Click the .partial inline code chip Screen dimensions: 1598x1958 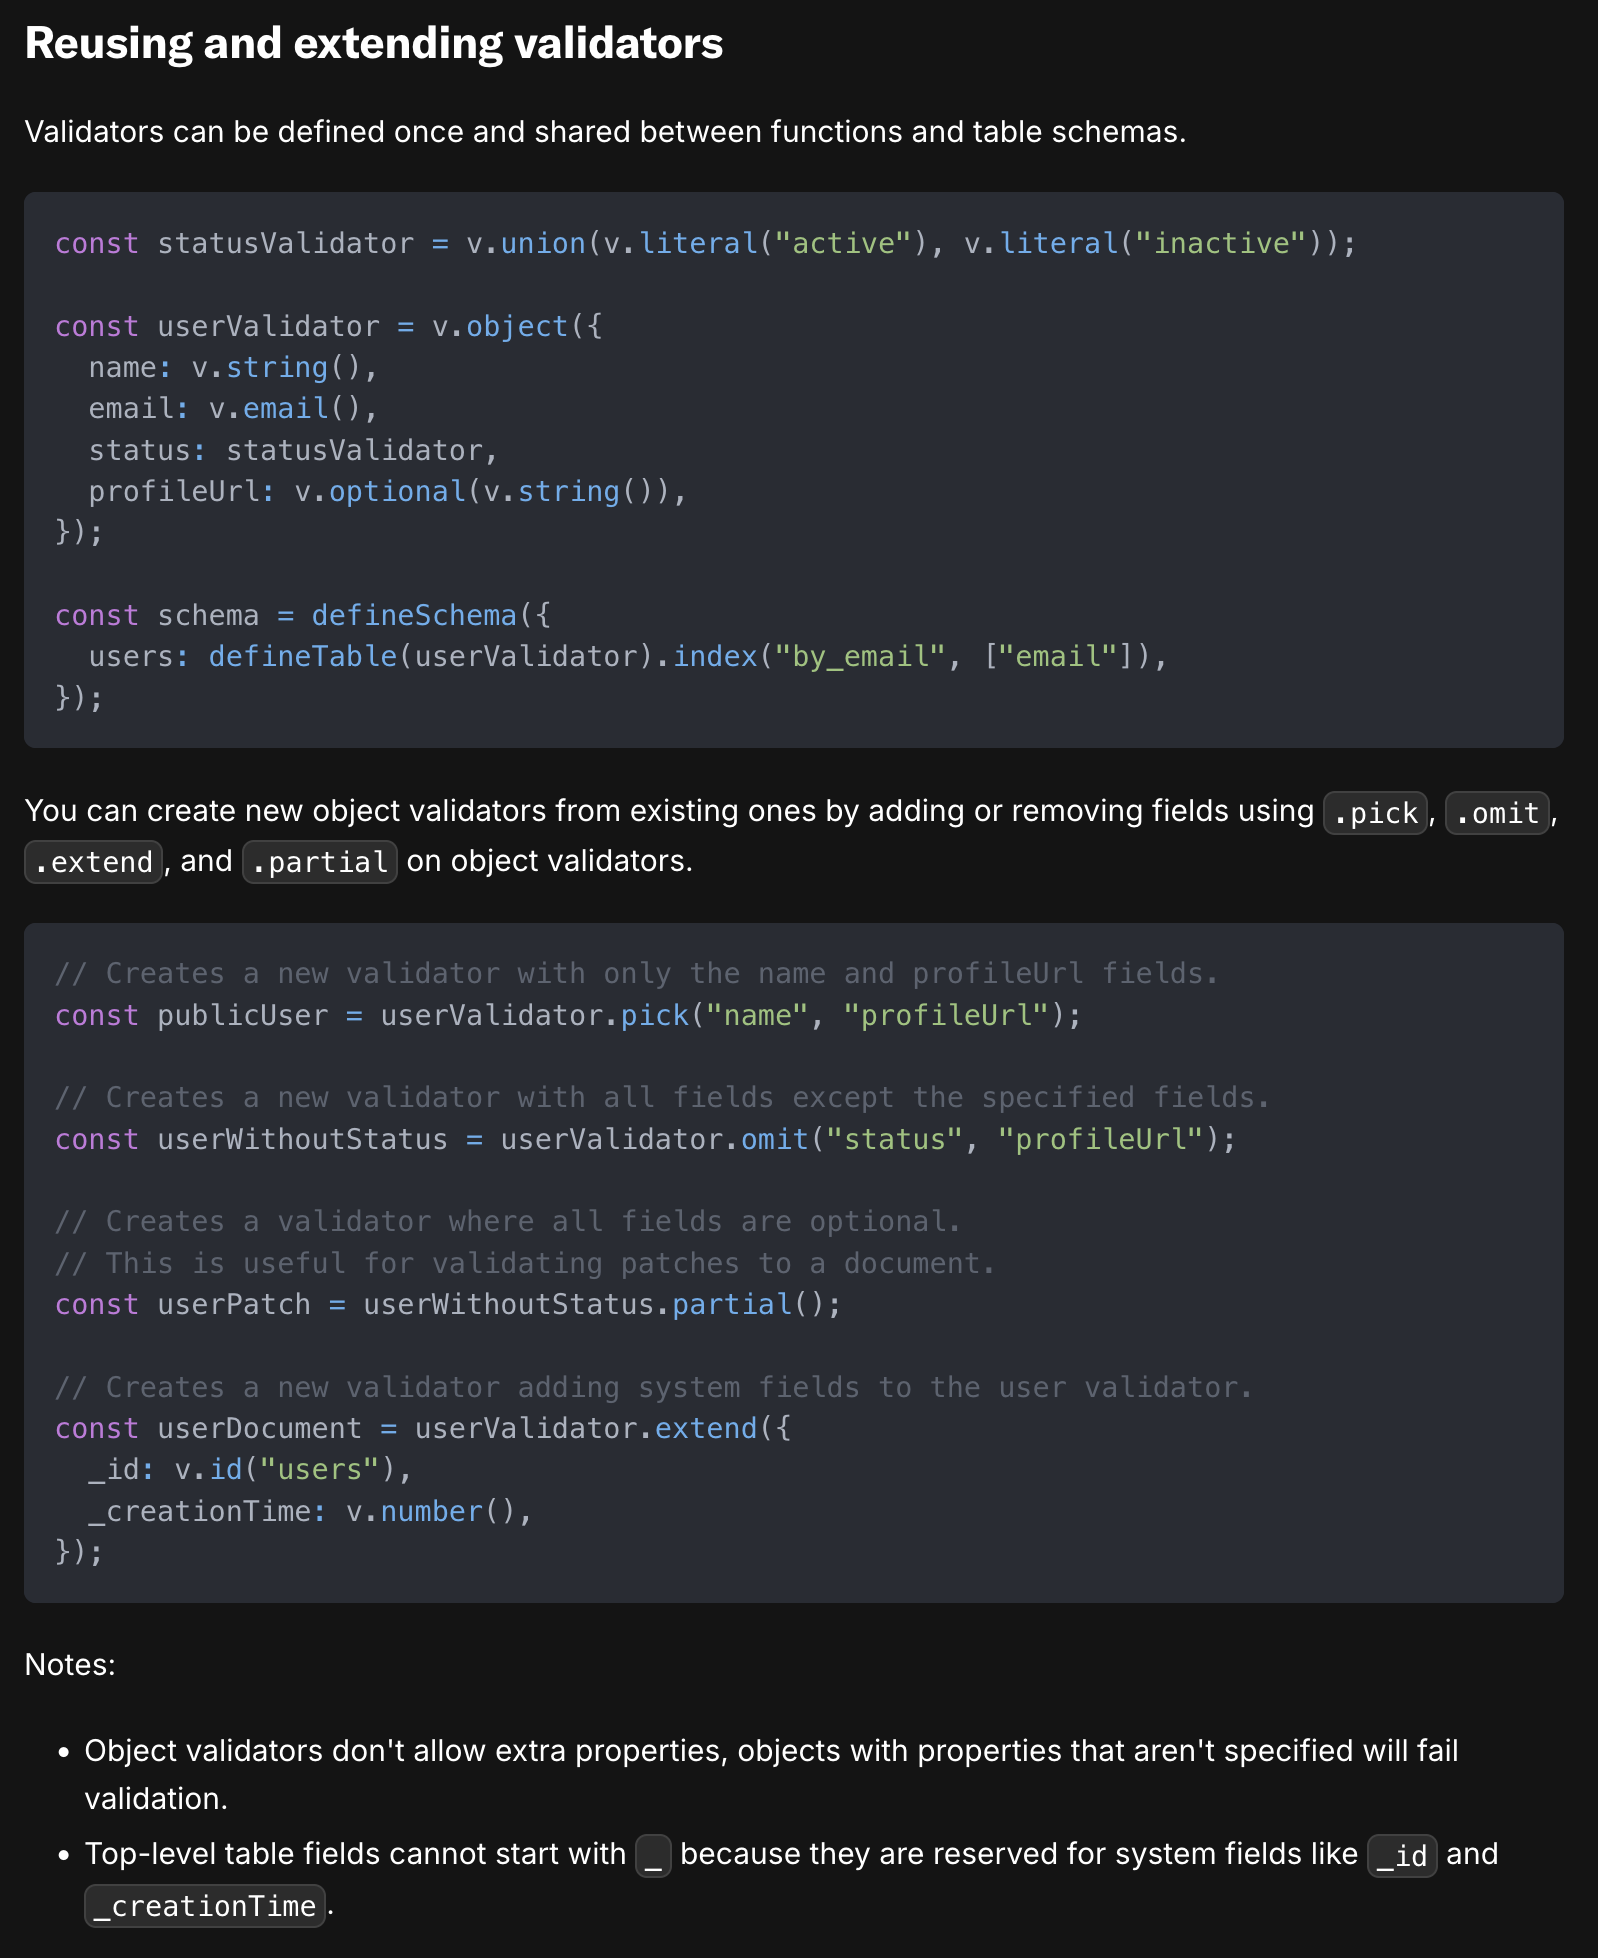pyautogui.click(x=320, y=862)
